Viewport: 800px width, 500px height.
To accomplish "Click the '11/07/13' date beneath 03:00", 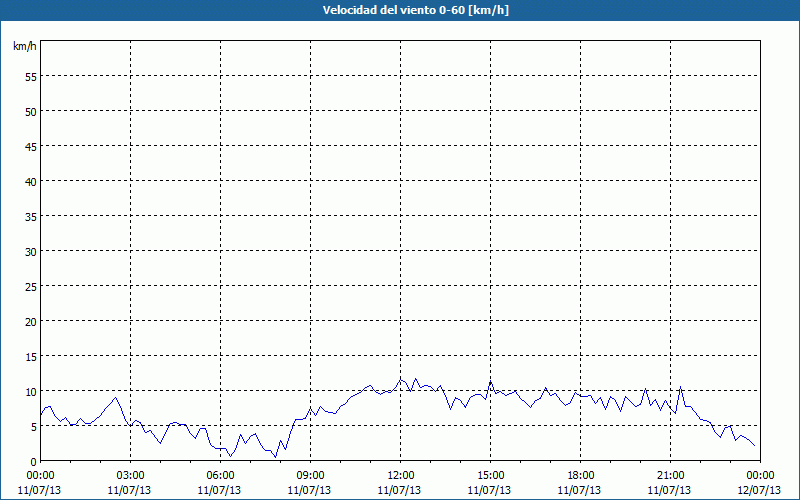I will (130, 490).
